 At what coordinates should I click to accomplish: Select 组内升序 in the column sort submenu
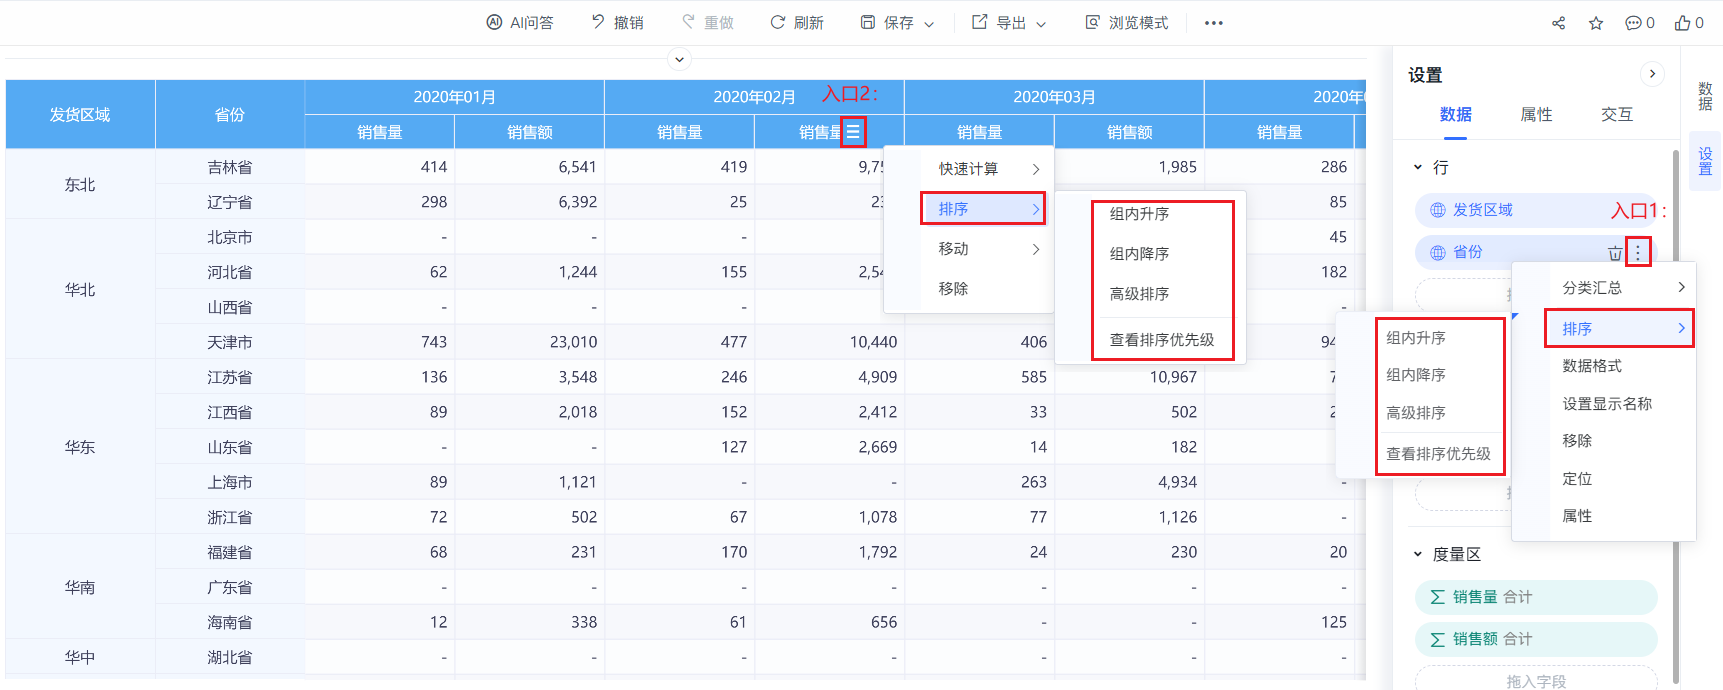(1140, 214)
